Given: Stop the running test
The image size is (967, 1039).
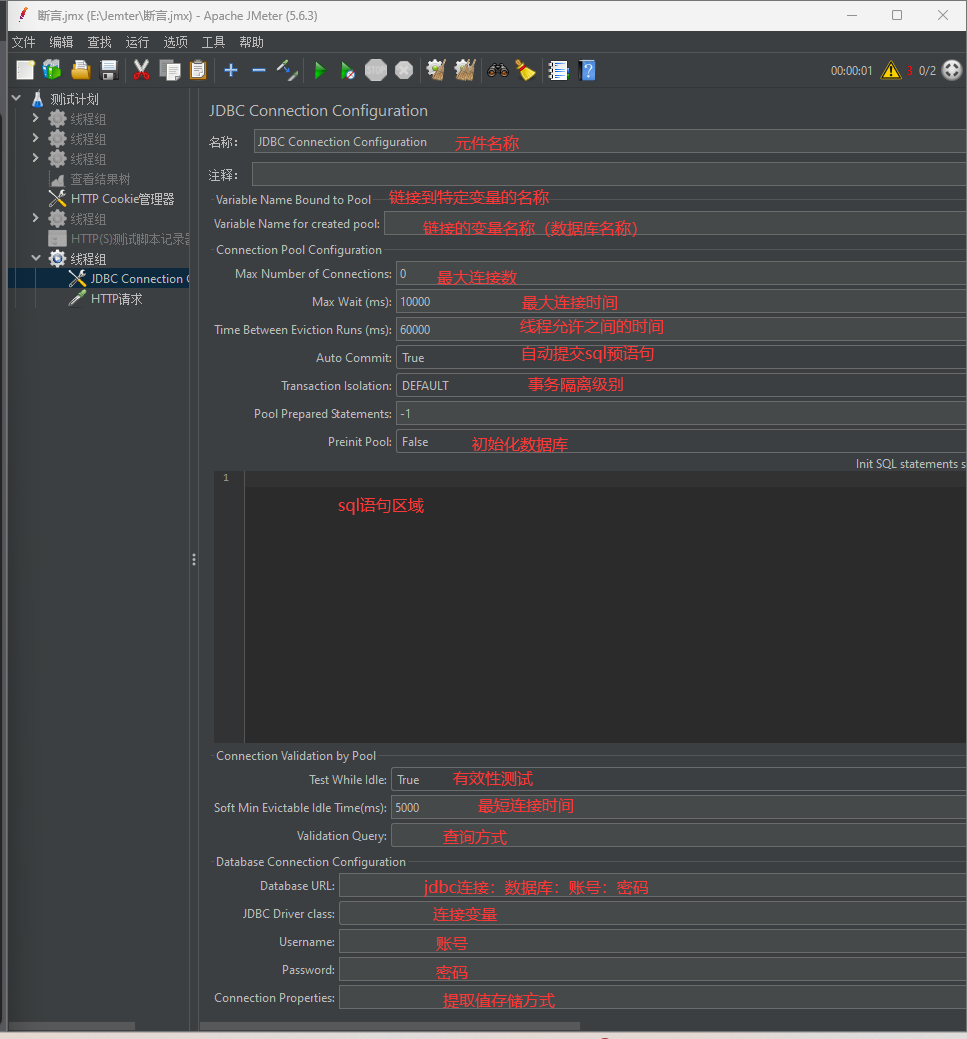Looking at the screenshot, I should (x=376, y=70).
